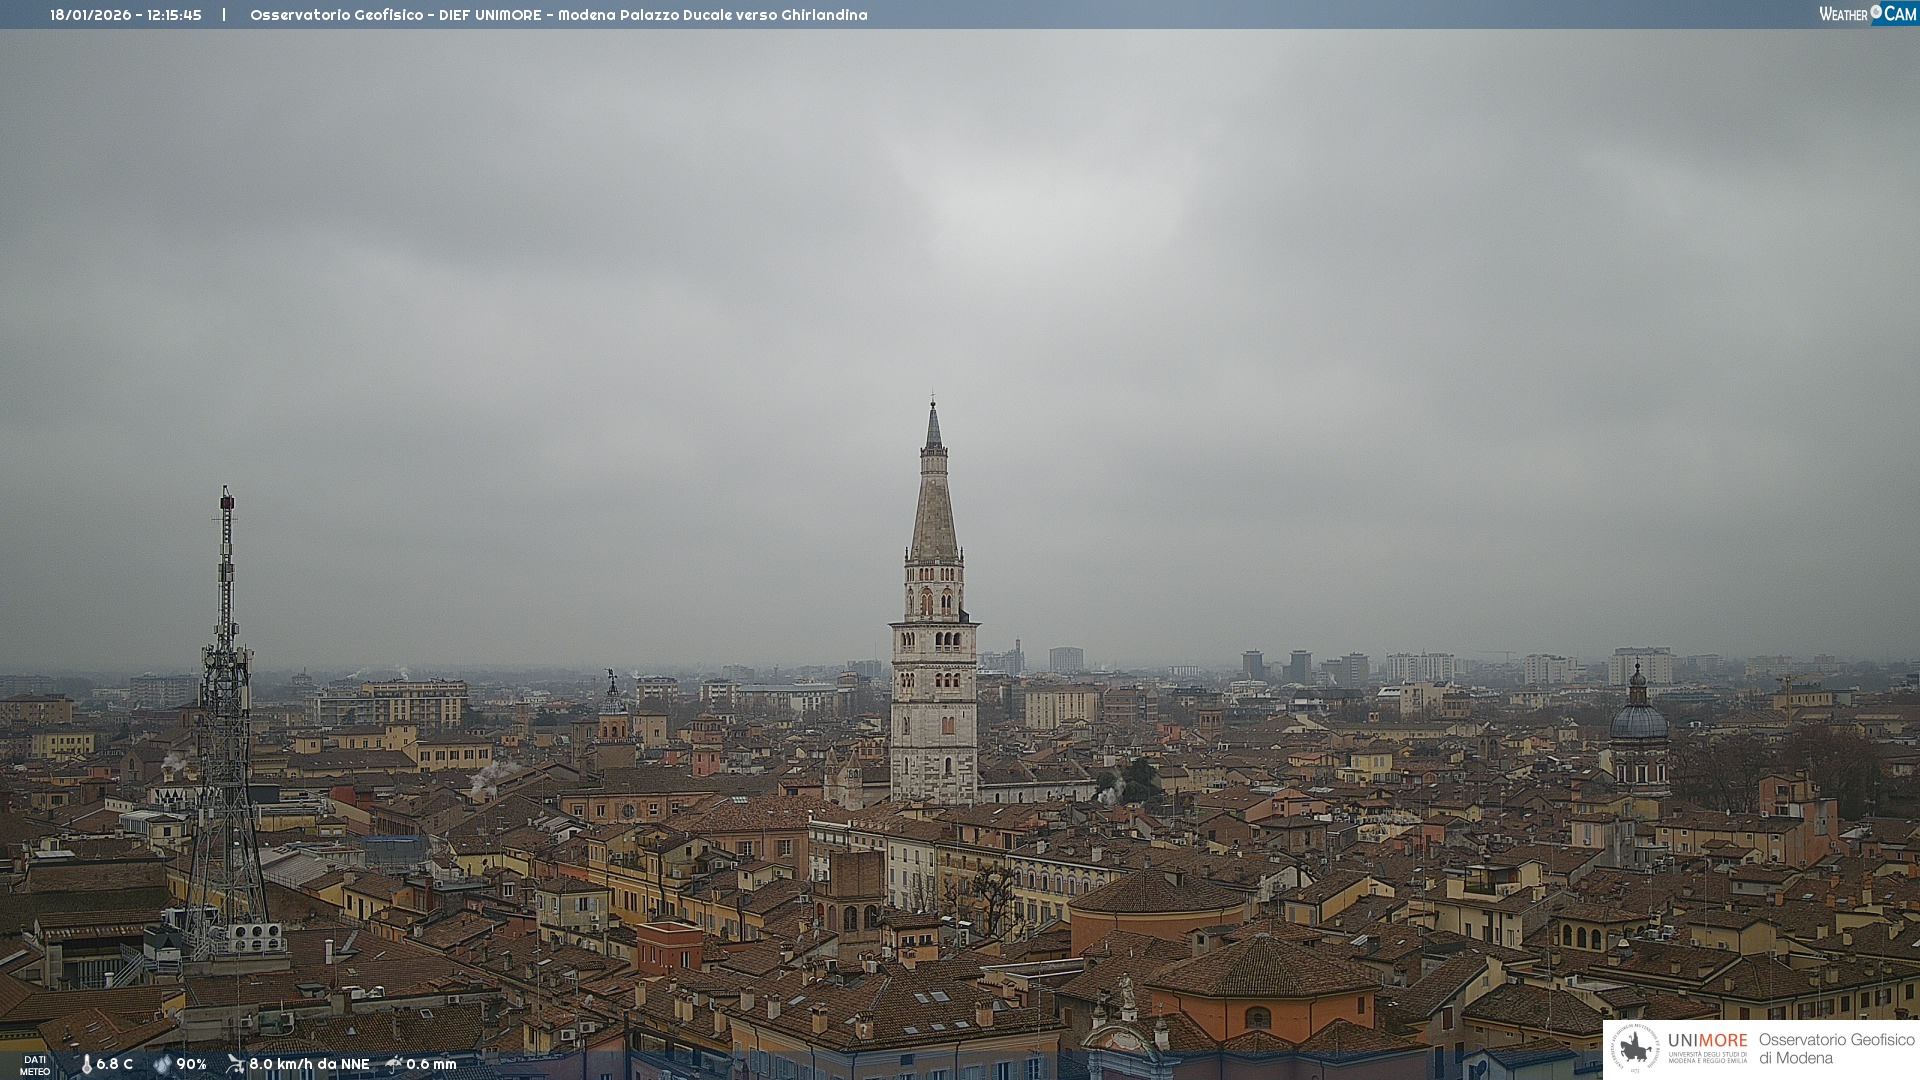The height and width of the screenshot is (1080, 1920).
Task: Click the UNIMORE text logo
Action: click(1707, 1041)
